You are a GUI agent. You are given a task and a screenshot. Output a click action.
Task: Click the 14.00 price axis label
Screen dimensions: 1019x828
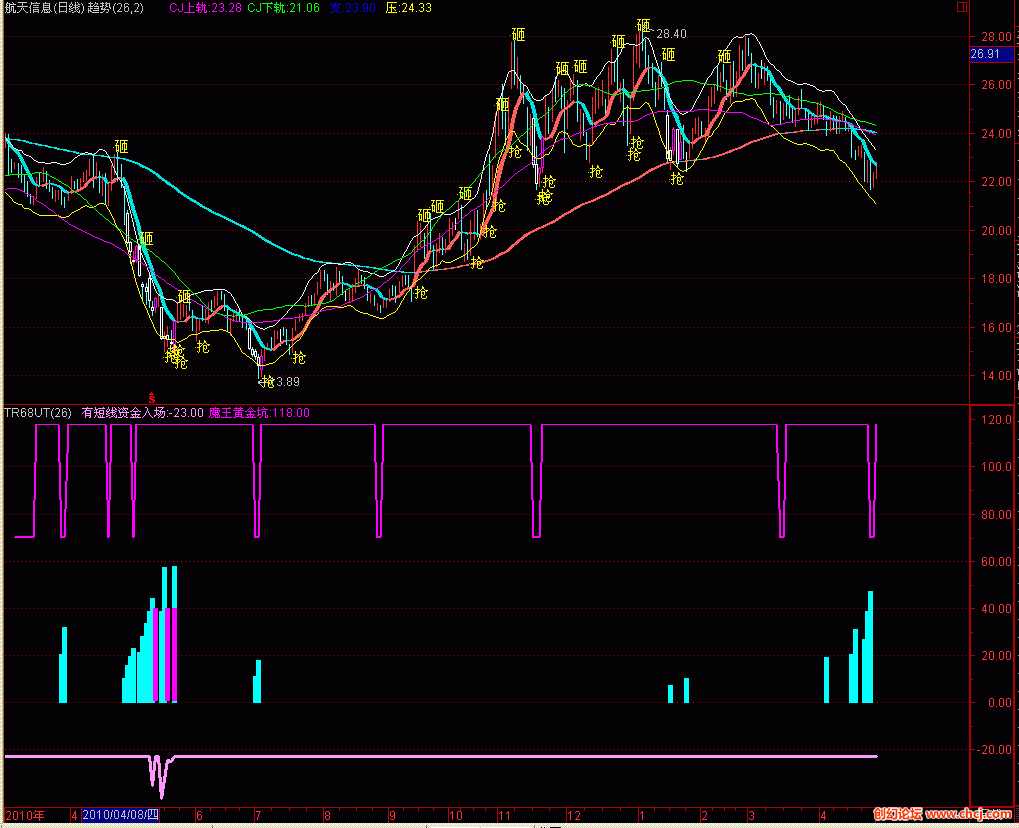tap(996, 375)
